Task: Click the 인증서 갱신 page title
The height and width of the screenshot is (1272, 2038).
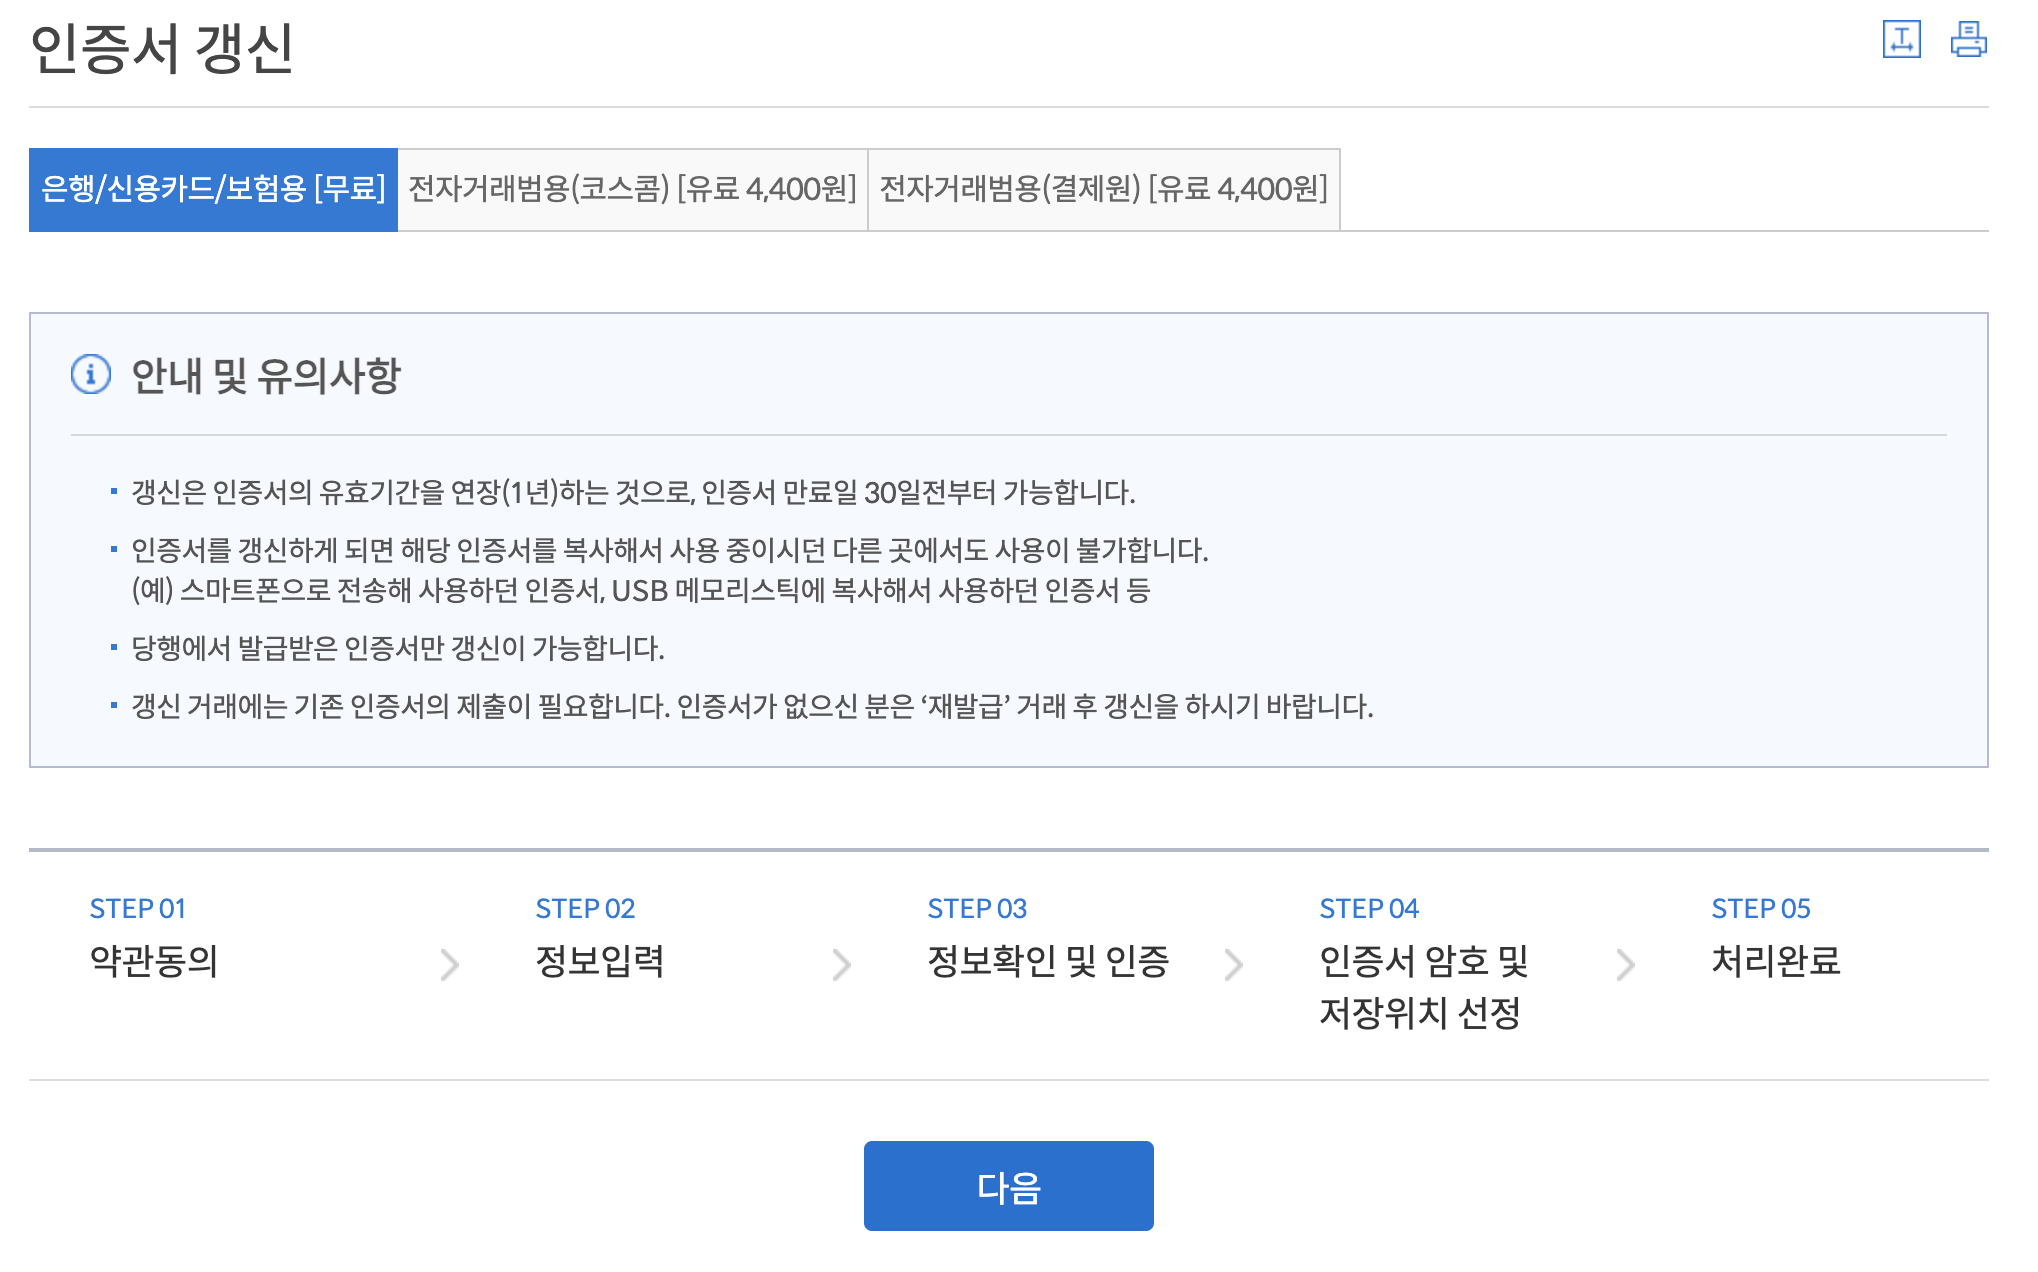Action: click(x=161, y=48)
